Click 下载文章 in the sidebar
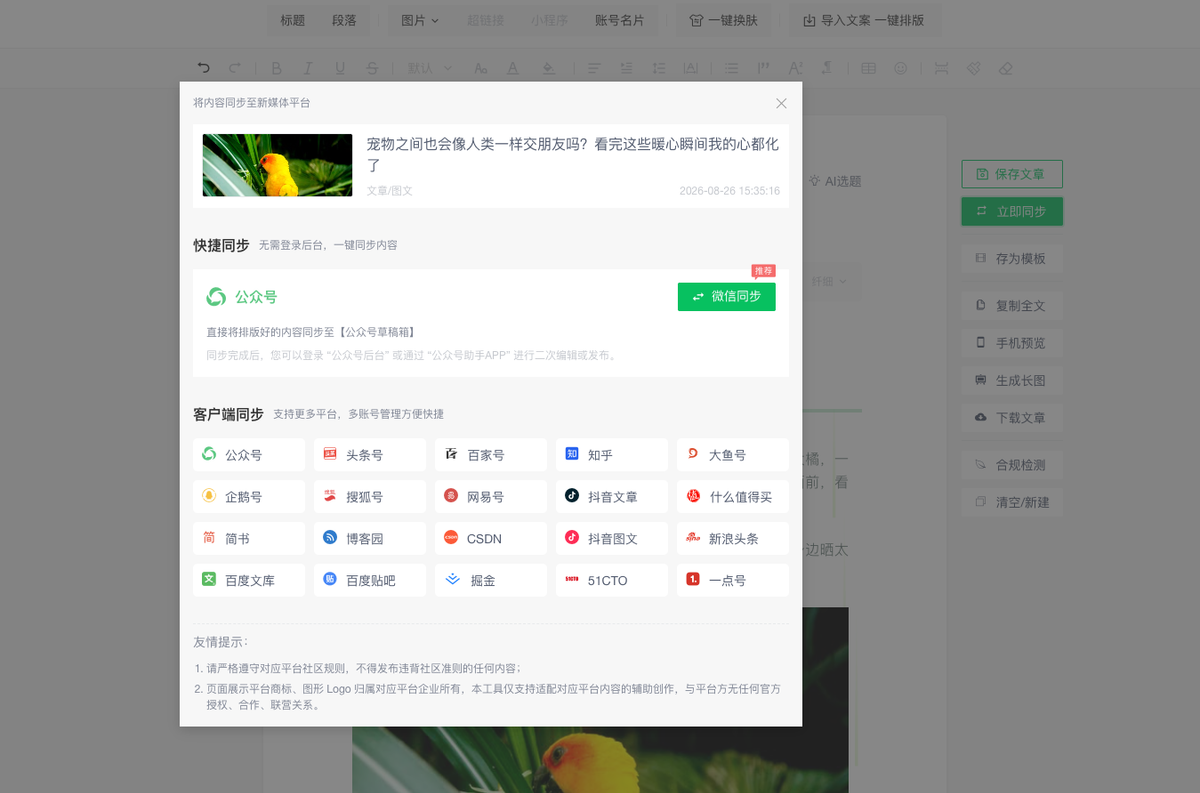 (x=1012, y=418)
